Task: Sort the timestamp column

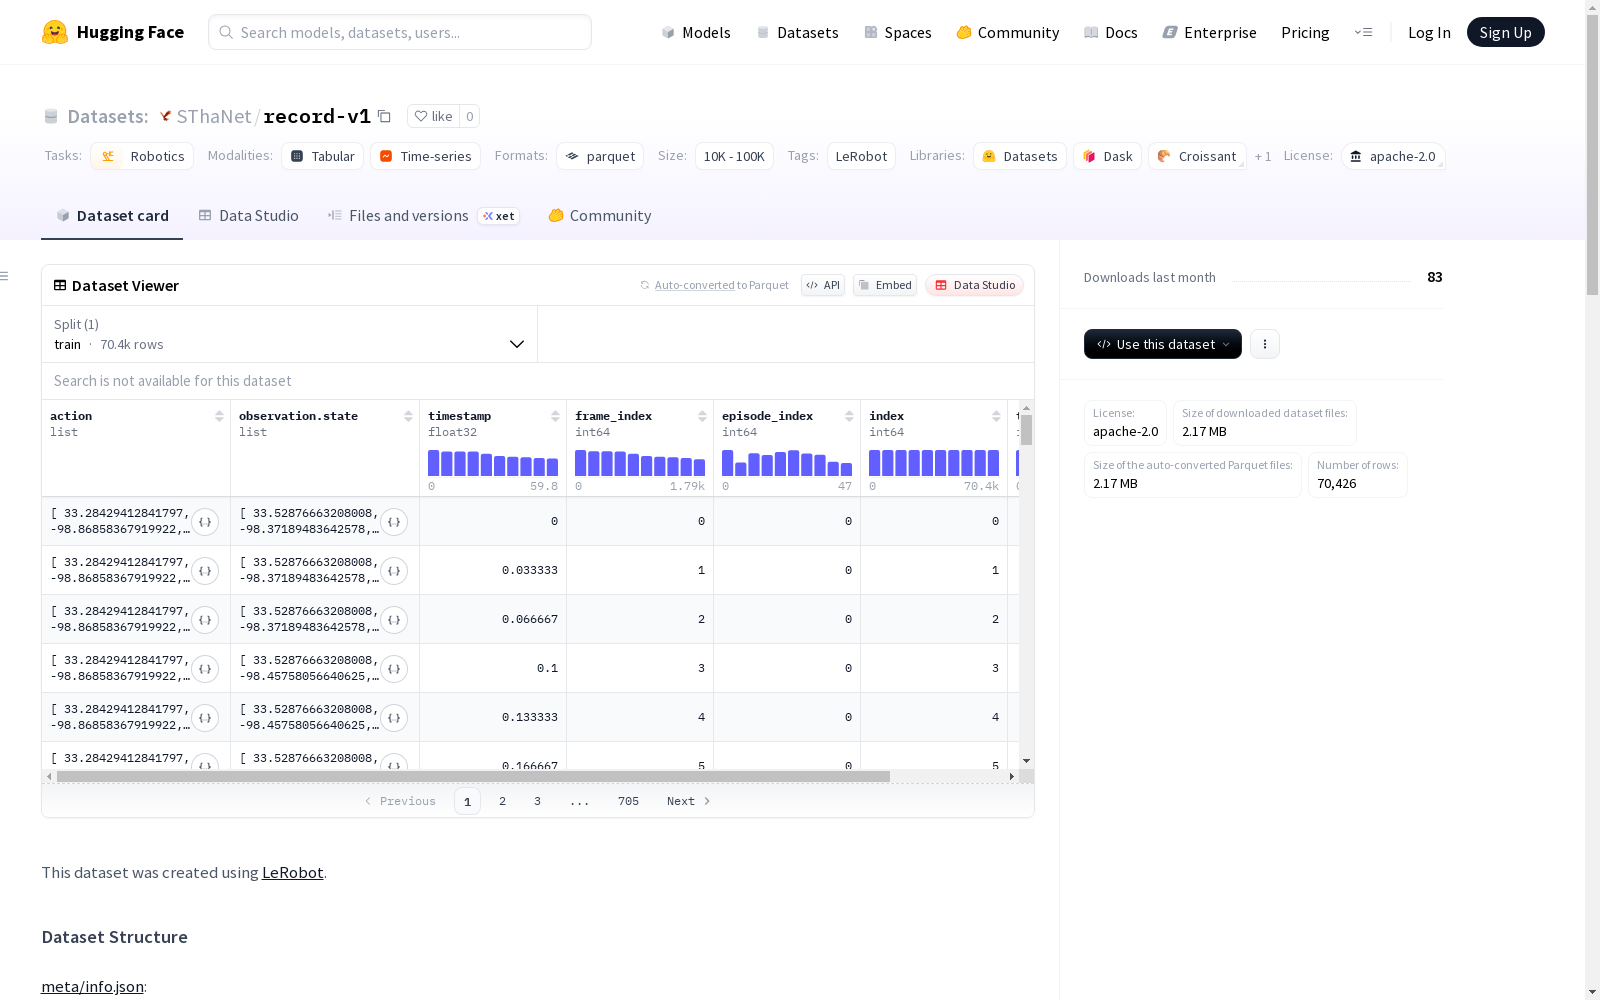Action: 555,416
